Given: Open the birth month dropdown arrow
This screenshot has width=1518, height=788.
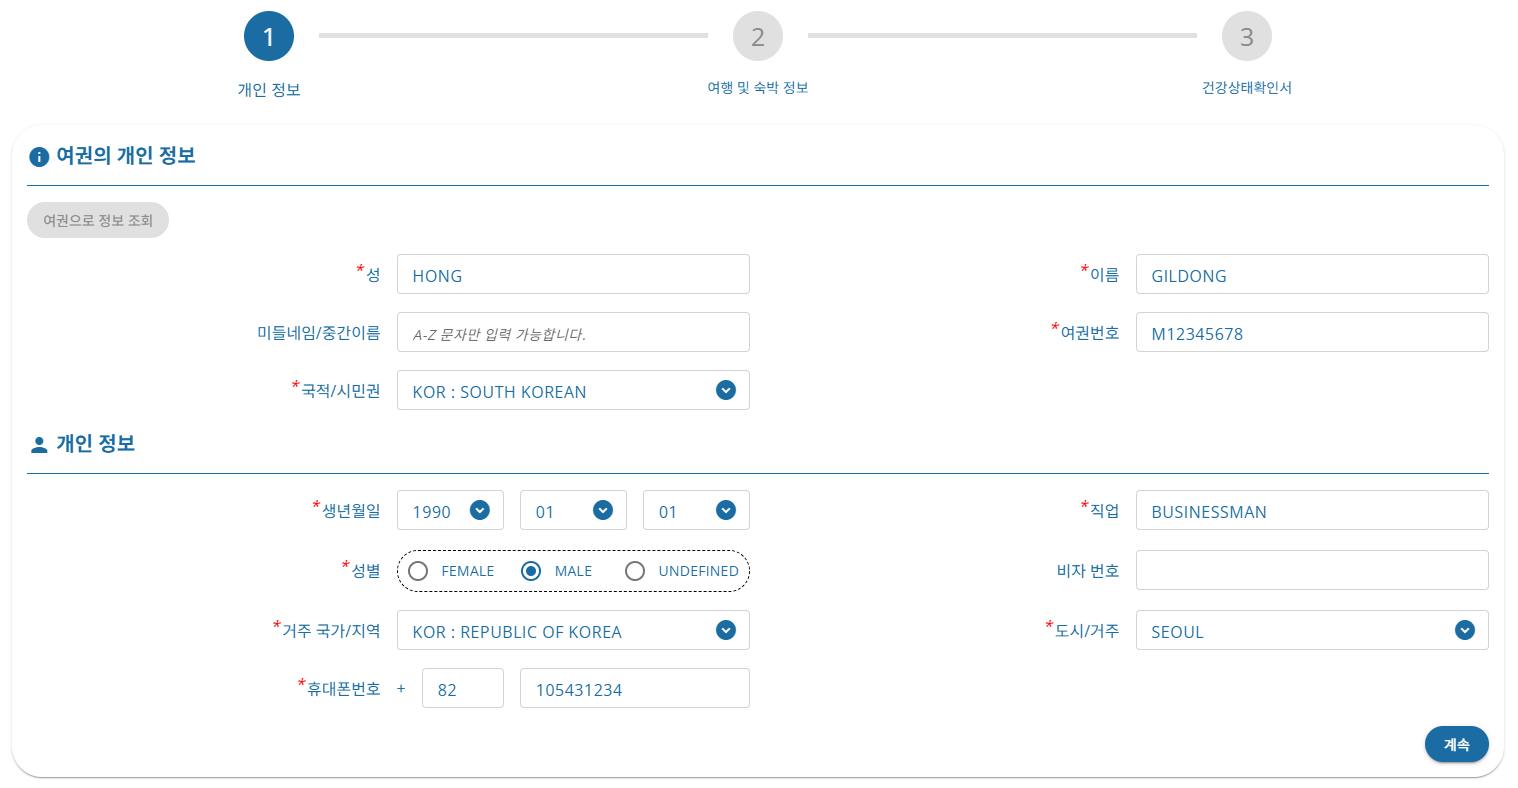Looking at the screenshot, I should click(603, 511).
